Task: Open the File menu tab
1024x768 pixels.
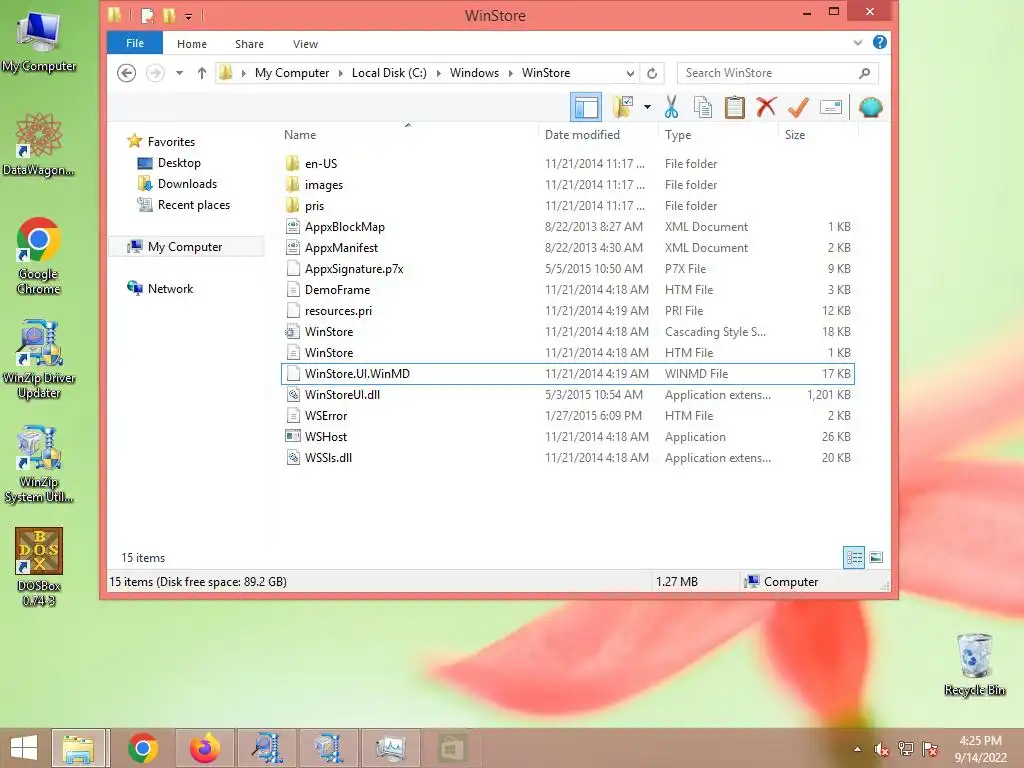Action: pyautogui.click(x=135, y=43)
